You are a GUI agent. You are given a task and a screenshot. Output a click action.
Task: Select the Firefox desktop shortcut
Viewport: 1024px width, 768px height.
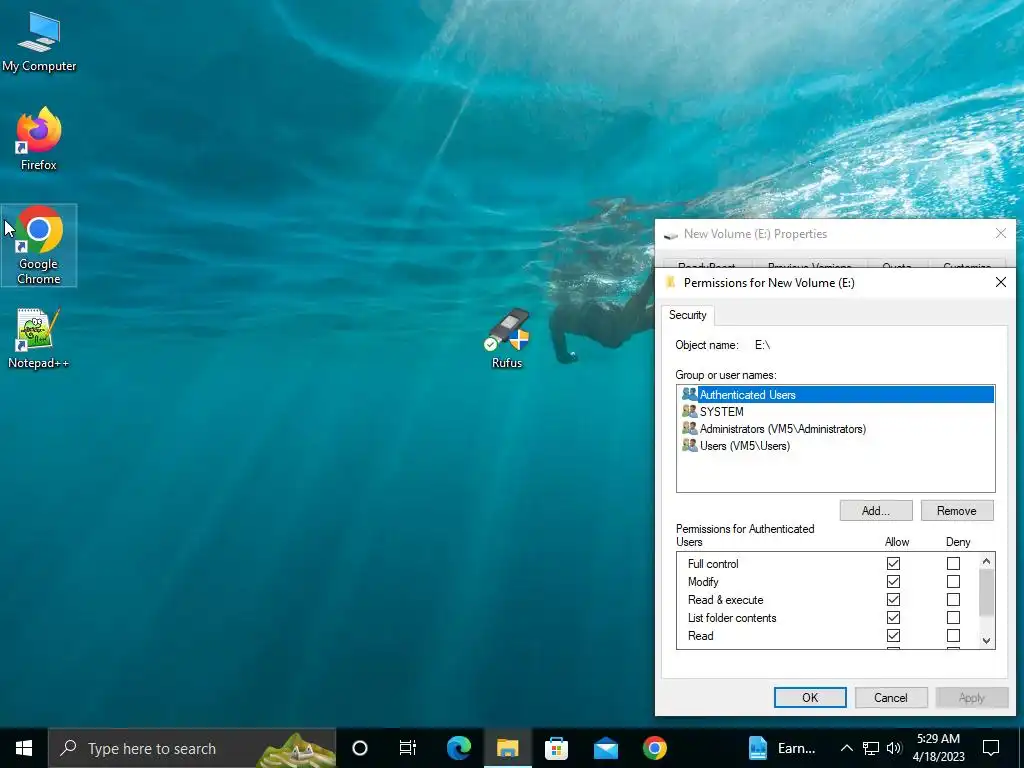tap(39, 138)
